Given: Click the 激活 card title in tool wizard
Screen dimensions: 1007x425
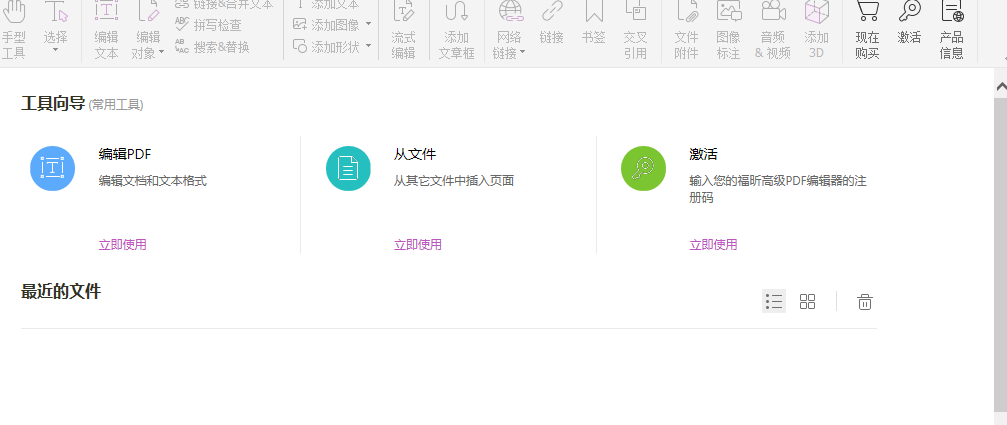Looking at the screenshot, I should 703,154.
